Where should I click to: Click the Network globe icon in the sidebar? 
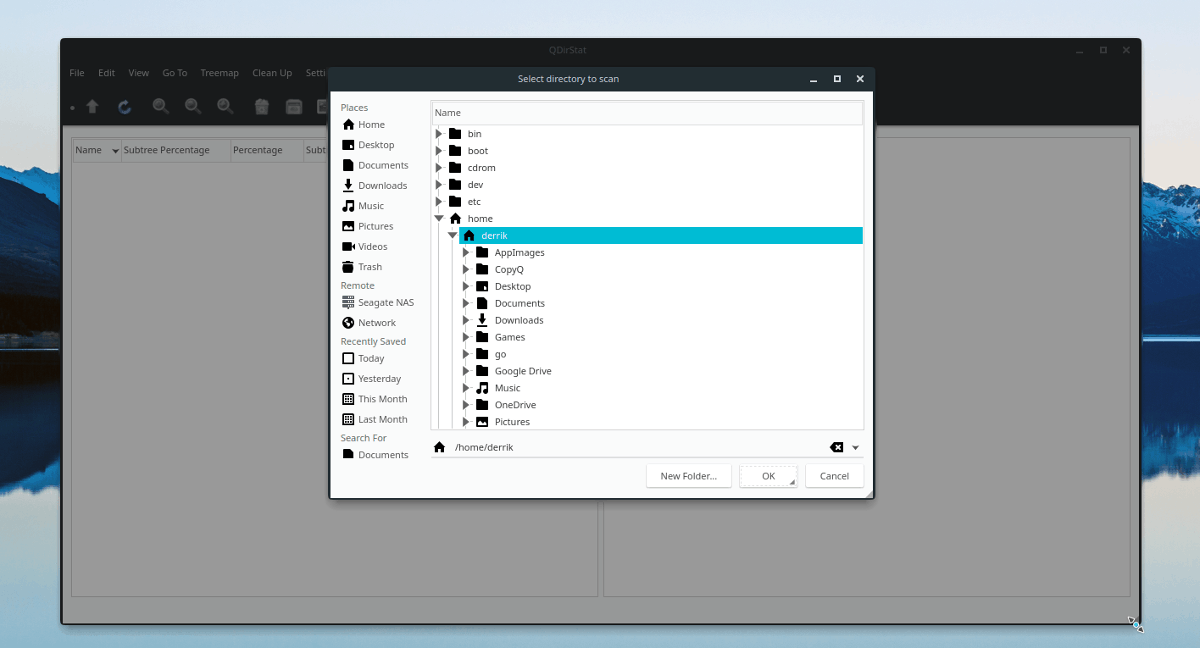pyautogui.click(x=346, y=322)
